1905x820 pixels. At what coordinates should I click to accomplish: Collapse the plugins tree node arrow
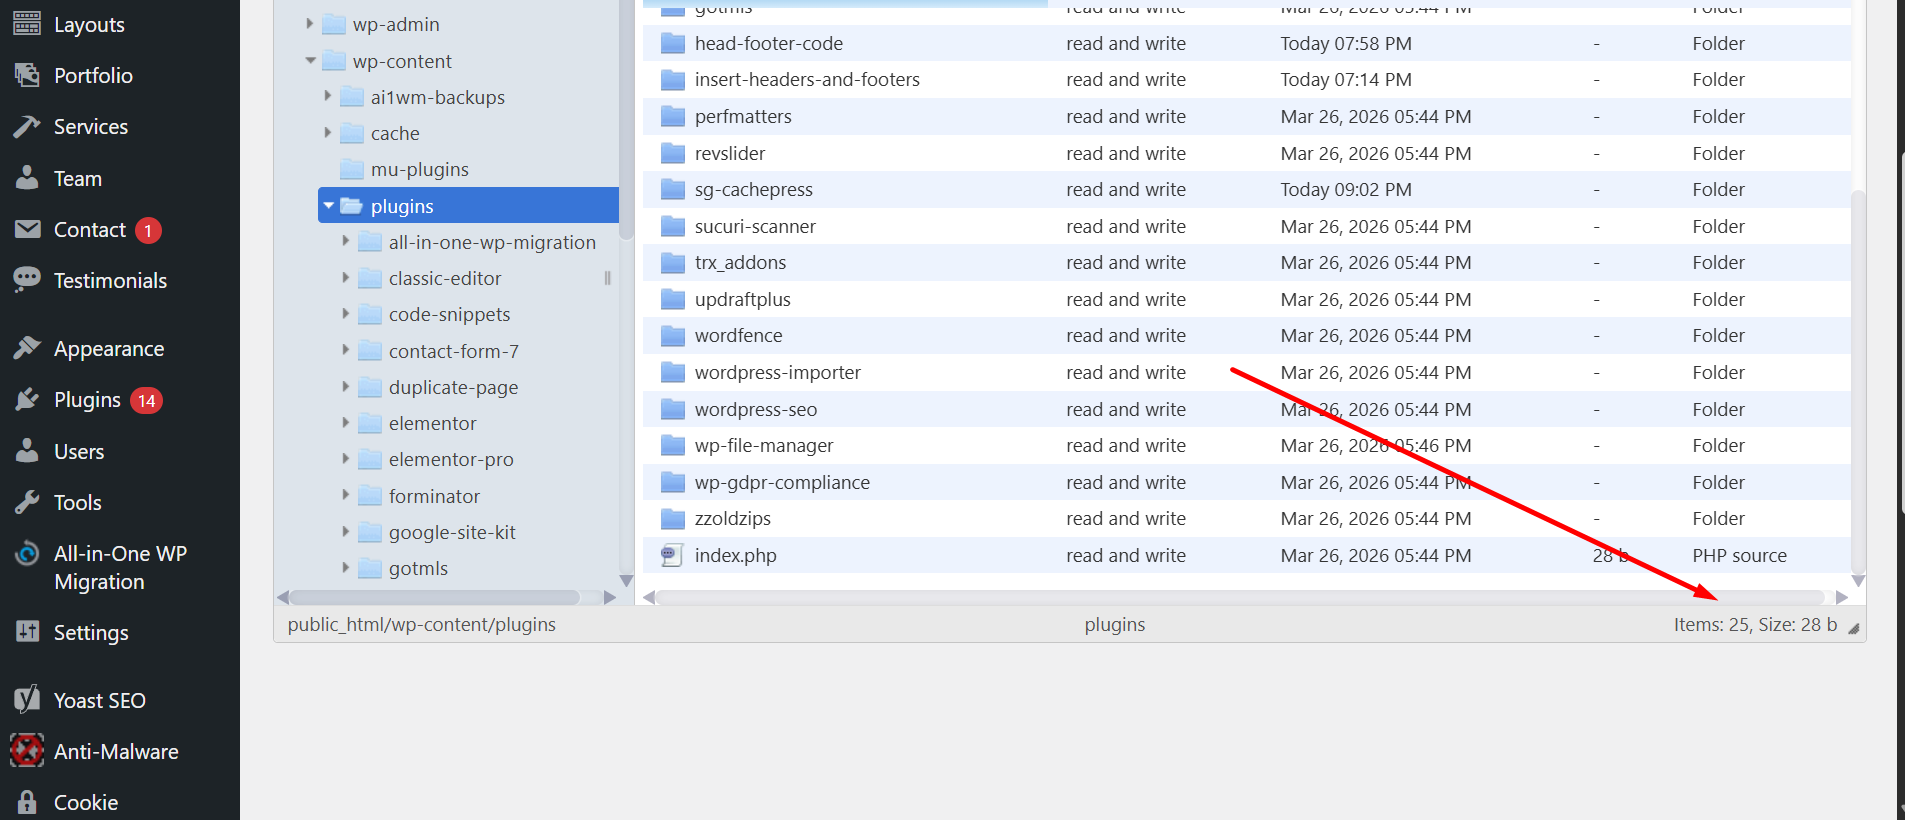328,205
